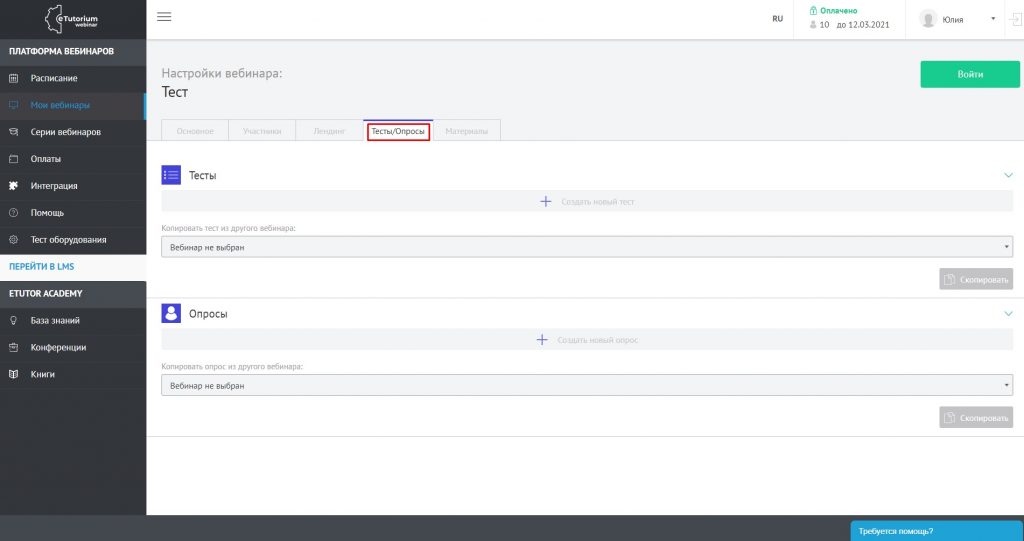Follow the ПЕРЕЙТИ В LMS link

tap(42, 267)
